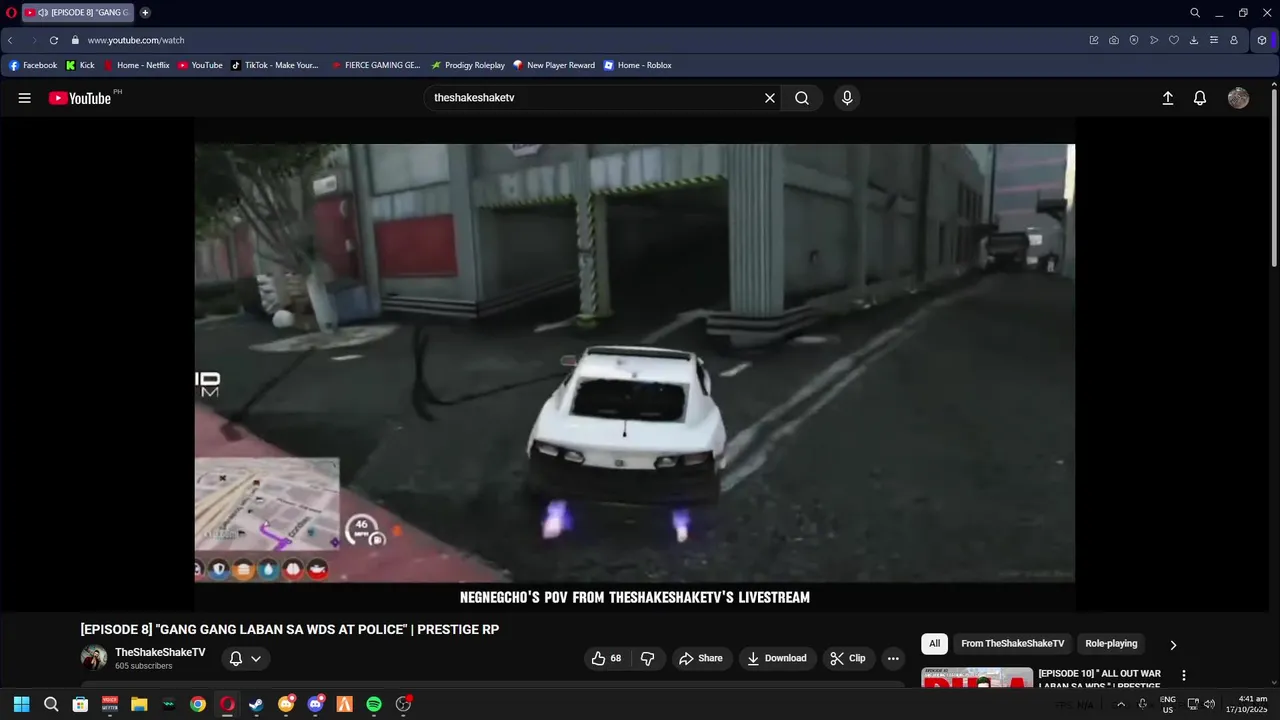Select From TheShakeShakeTV chip
Screen dimensions: 1280x720
pyautogui.click(x=1012, y=644)
